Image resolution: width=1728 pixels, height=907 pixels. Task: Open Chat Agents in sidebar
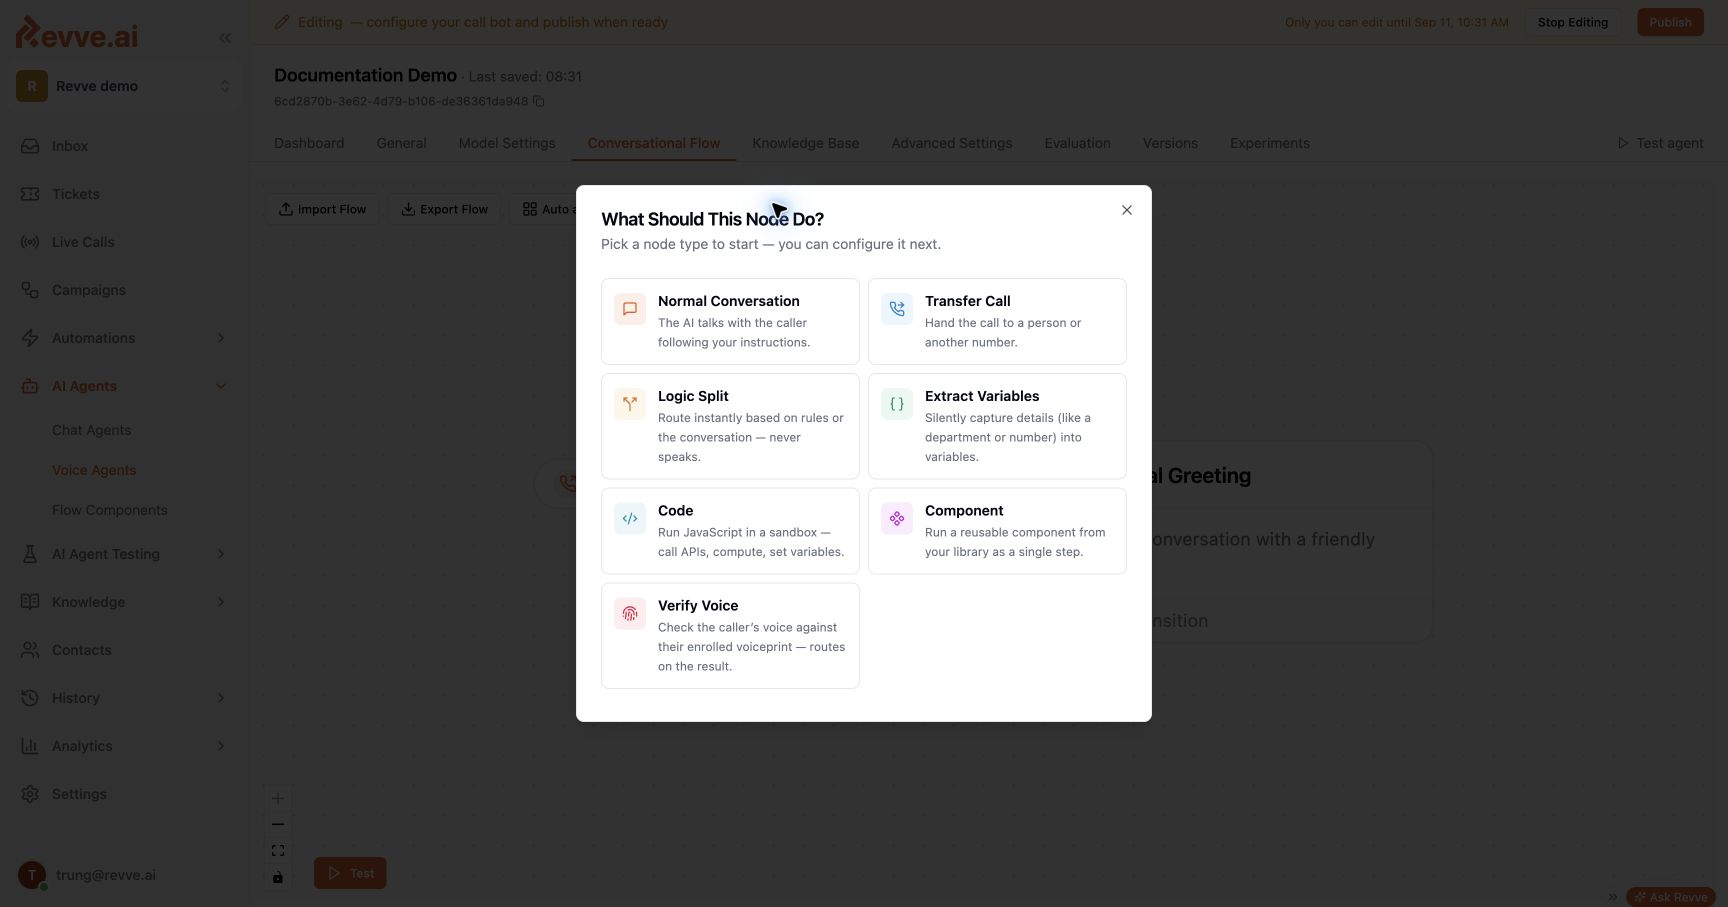point(91,430)
